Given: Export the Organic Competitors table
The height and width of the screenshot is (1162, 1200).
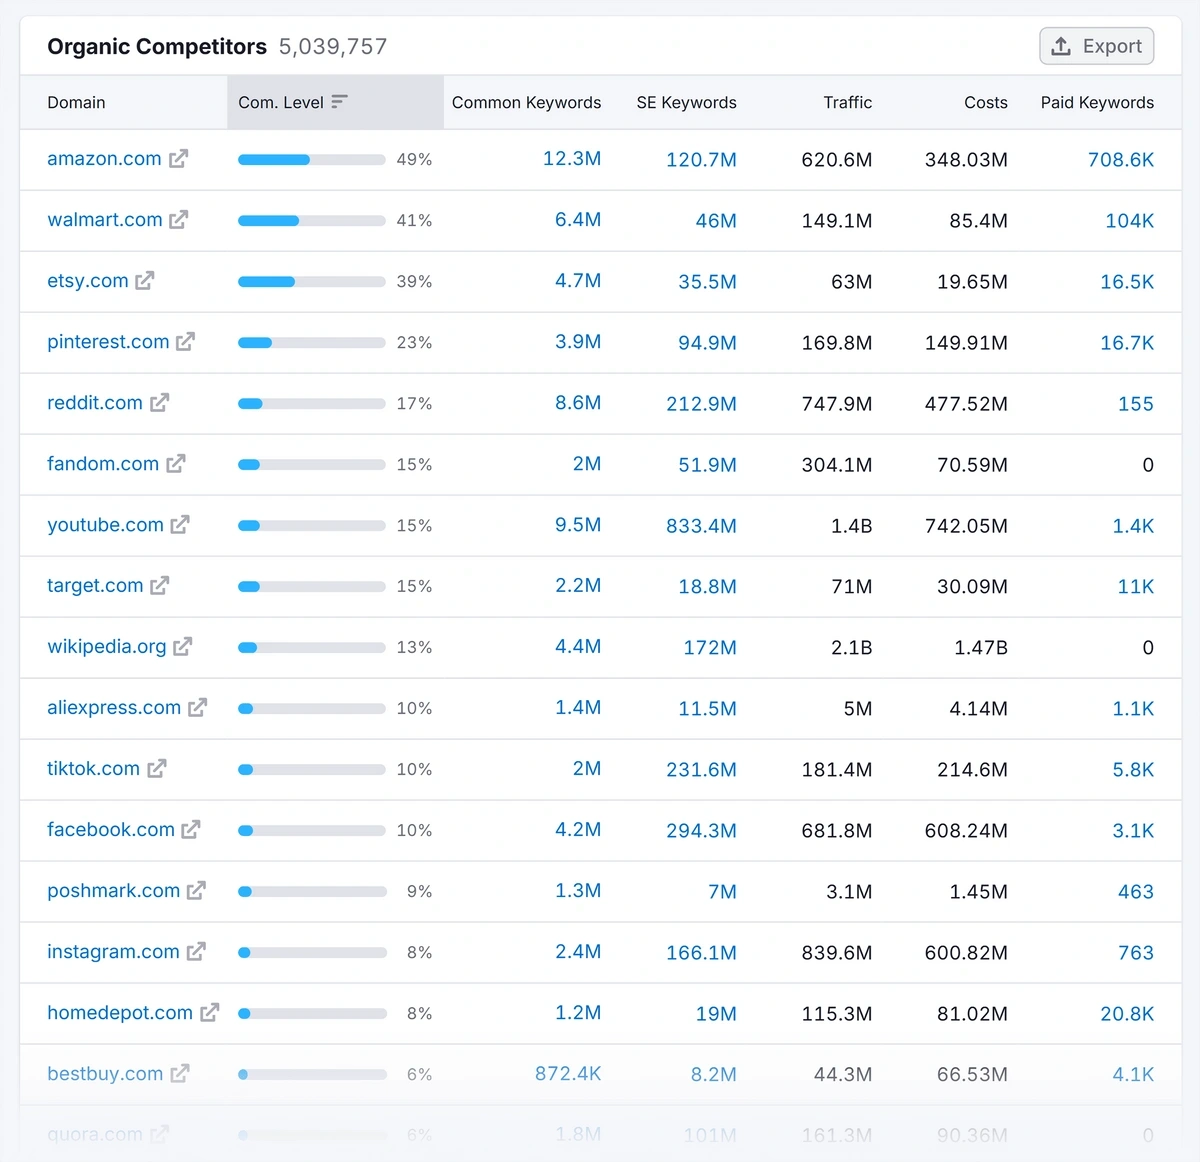Looking at the screenshot, I should 1097,46.
